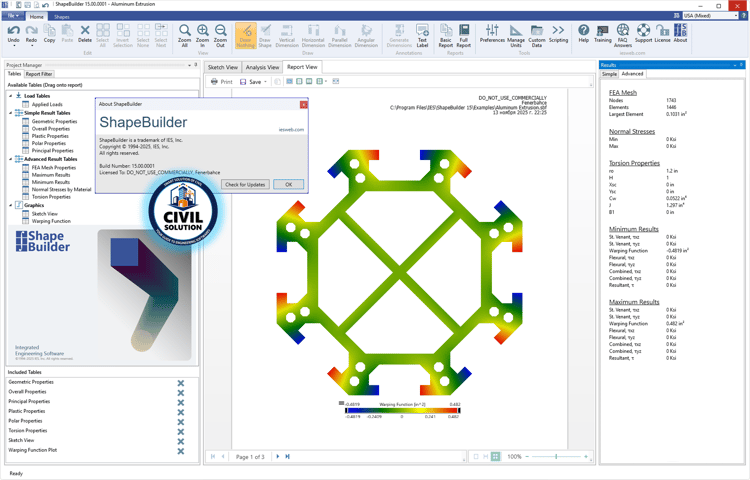The width and height of the screenshot is (750, 480).
Task: Select Warping Function in Graphics tree
Action: click(51, 221)
